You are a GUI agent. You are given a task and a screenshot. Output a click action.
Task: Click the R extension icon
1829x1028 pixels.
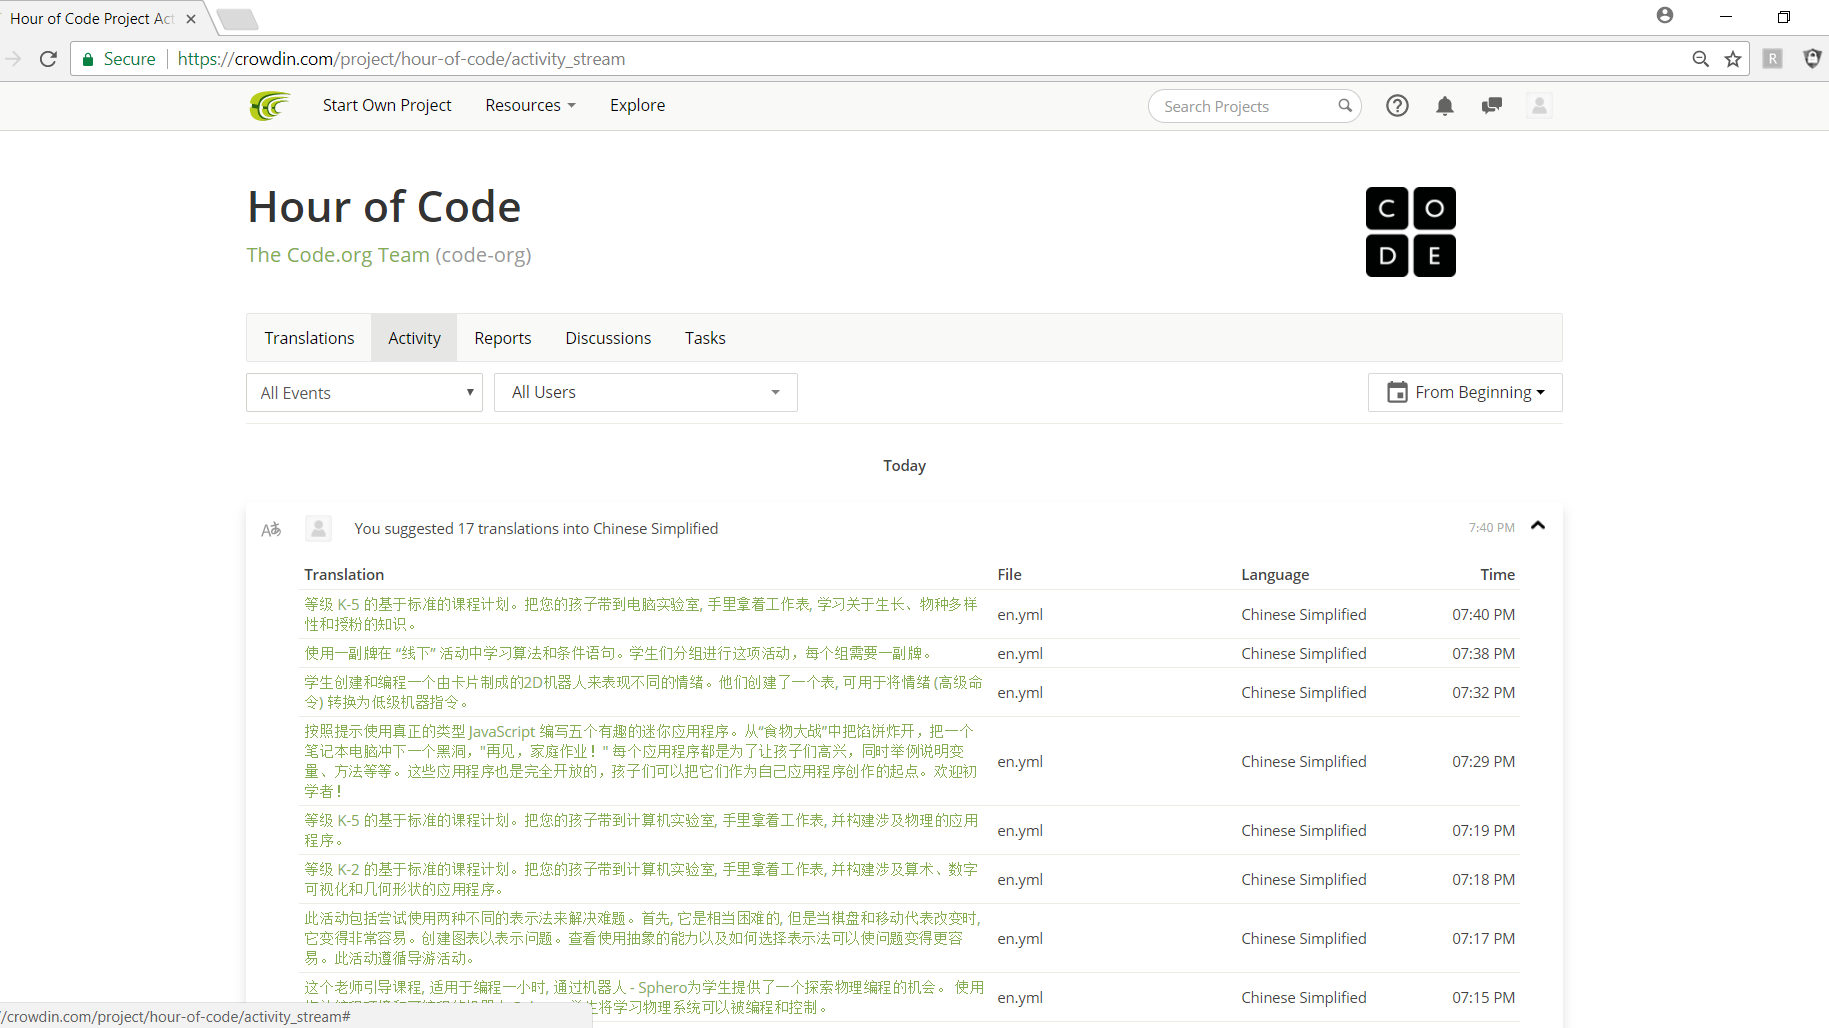point(1772,59)
